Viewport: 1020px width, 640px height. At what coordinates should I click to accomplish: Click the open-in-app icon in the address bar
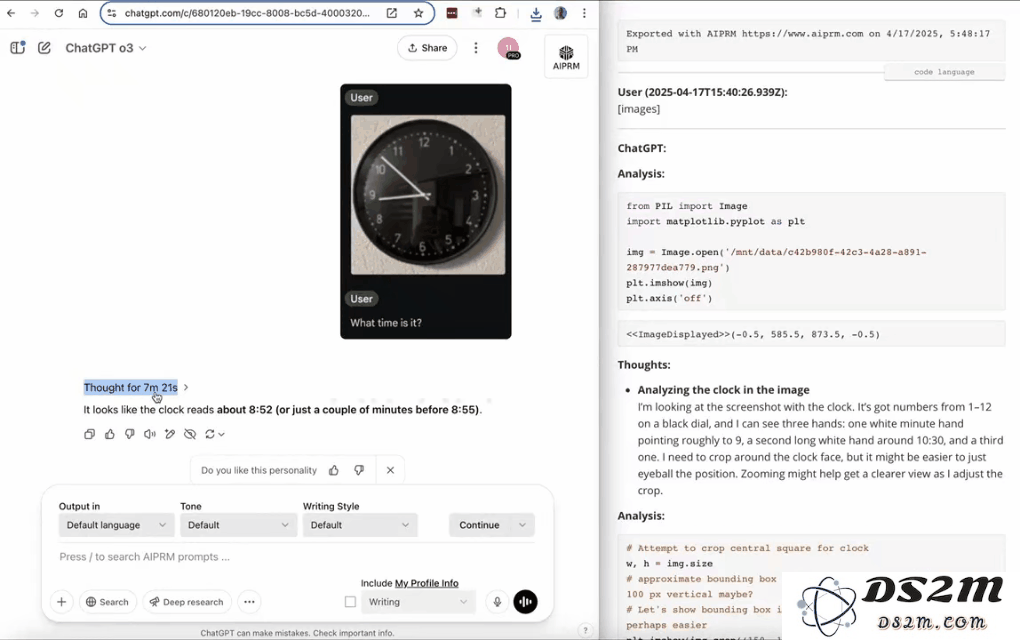(x=392, y=13)
